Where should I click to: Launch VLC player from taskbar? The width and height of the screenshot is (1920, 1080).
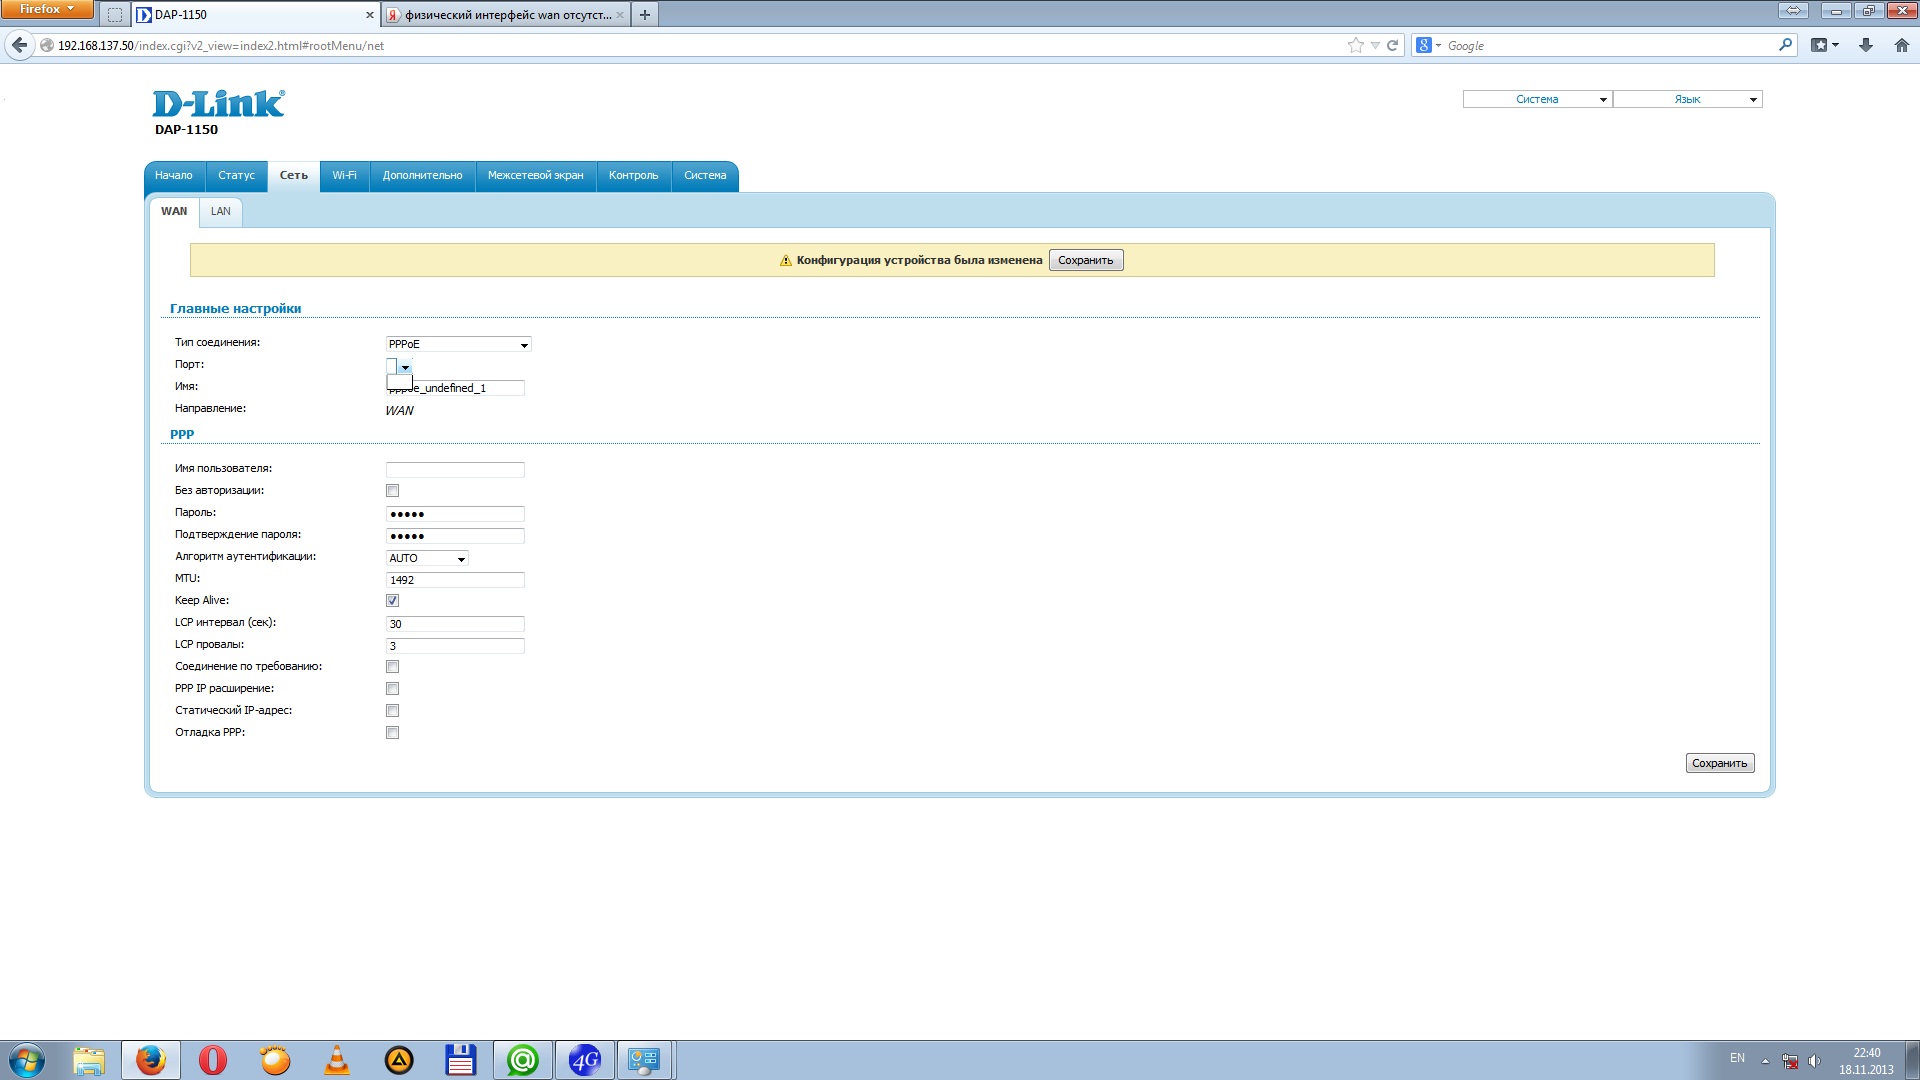(x=337, y=1060)
